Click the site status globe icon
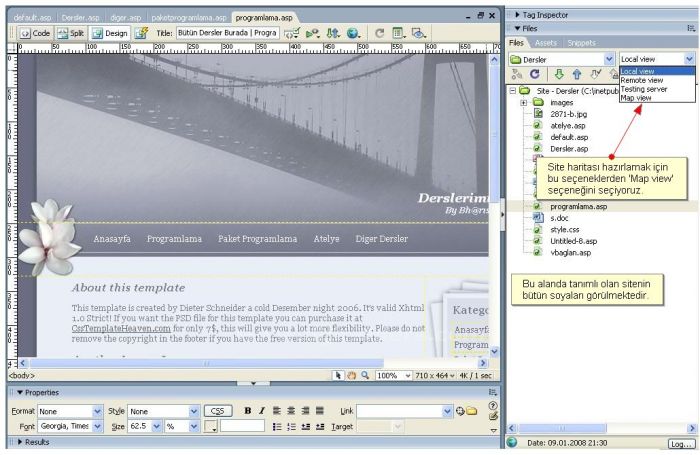This screenshot has width=700, height=455. (x=512, y=442)
